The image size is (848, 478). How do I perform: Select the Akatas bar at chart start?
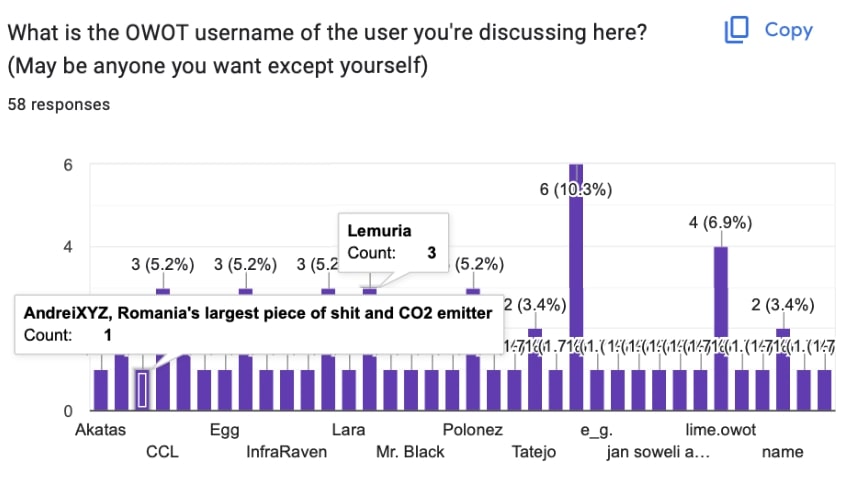pos(101,389)
